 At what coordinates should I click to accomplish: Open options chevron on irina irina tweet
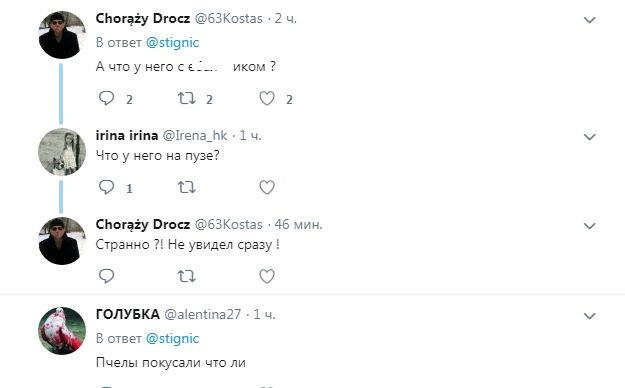point(590,137)
